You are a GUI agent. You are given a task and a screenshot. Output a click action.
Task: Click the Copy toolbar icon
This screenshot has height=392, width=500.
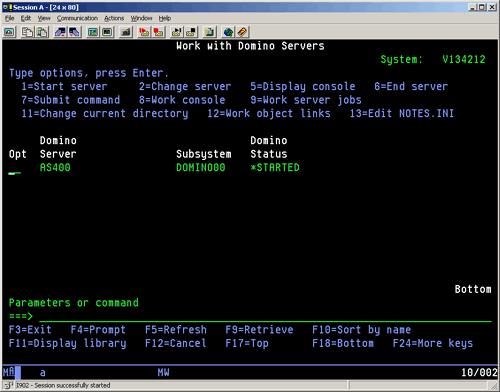tap(27, 32)
